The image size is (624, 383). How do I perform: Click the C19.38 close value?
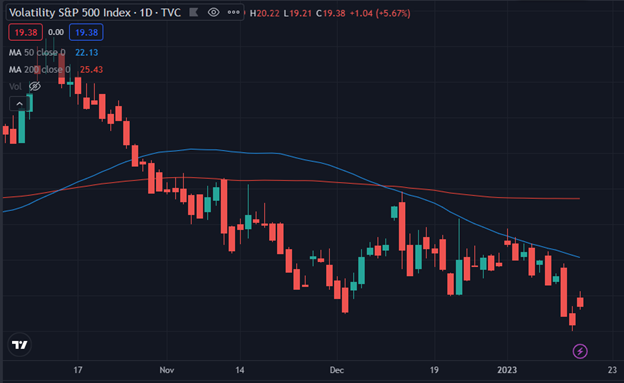(x=330, y=13)
